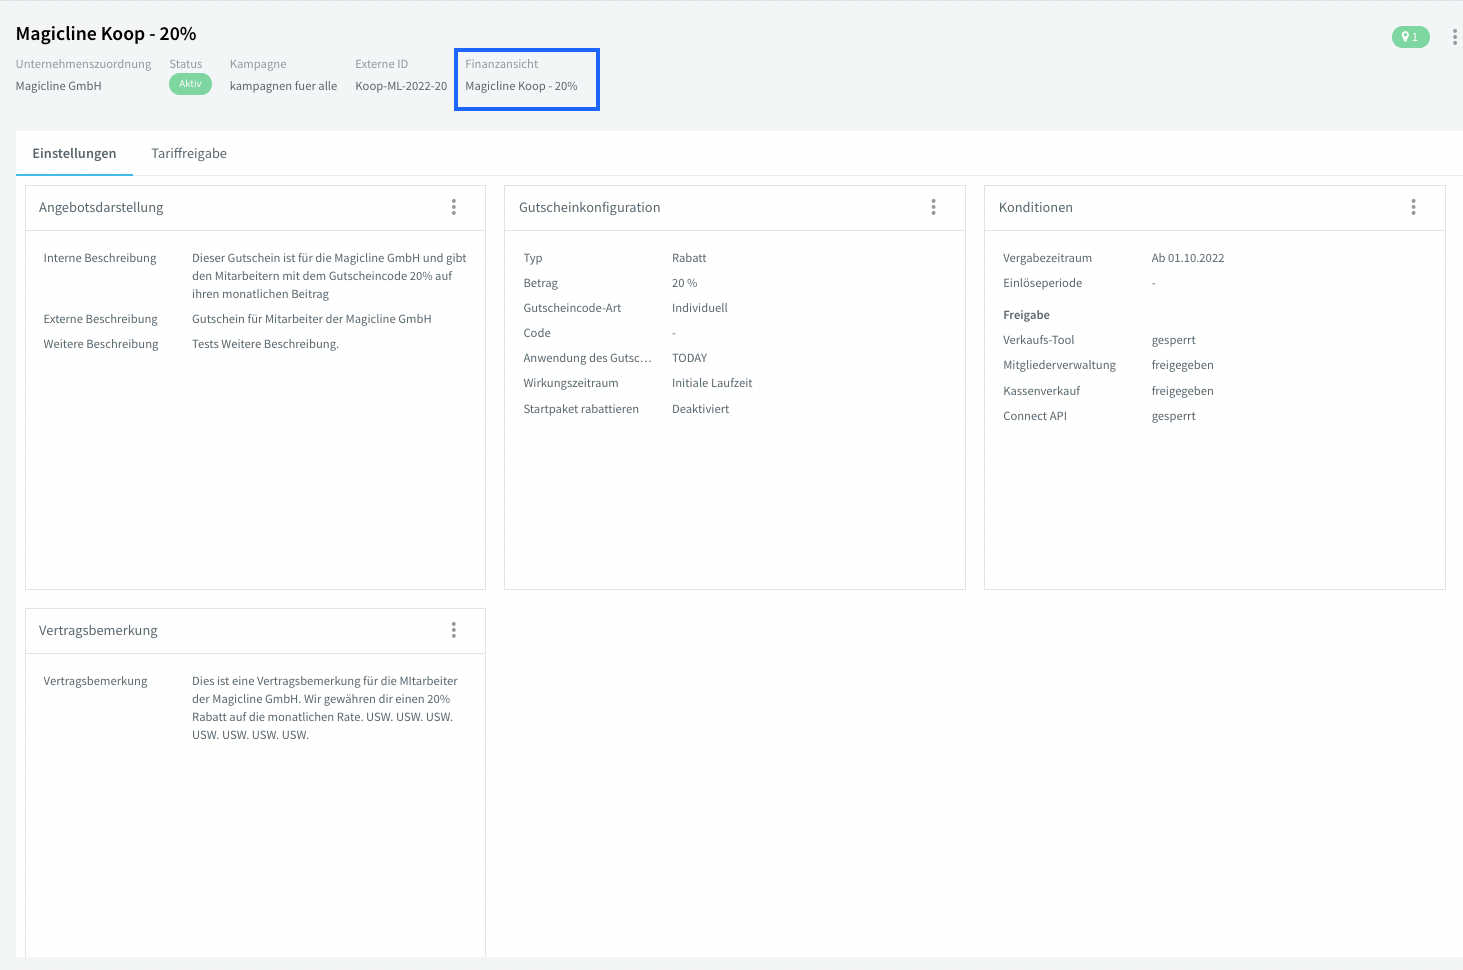The image size is (1463, 970).
Task: Click the truncated Anwendung des Gutsc… label
Action: [x=588, y=358]
